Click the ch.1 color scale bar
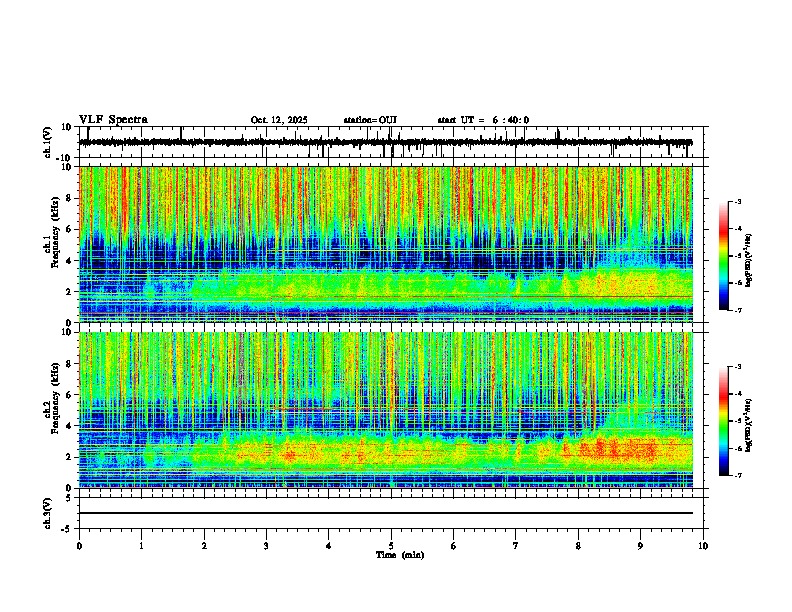792x612 pixels. [x=724, y=256]
